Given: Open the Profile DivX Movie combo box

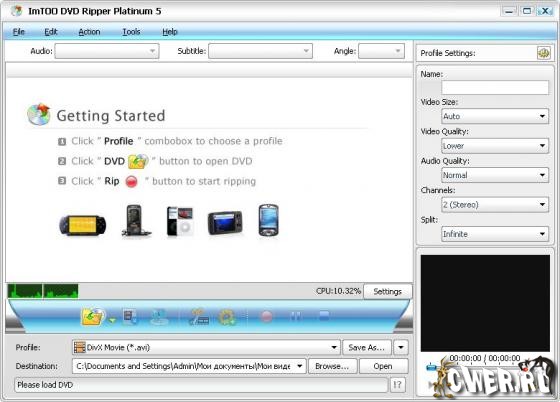Looking at the screenshot, I should pyautogui.click(x=206, y=347).
